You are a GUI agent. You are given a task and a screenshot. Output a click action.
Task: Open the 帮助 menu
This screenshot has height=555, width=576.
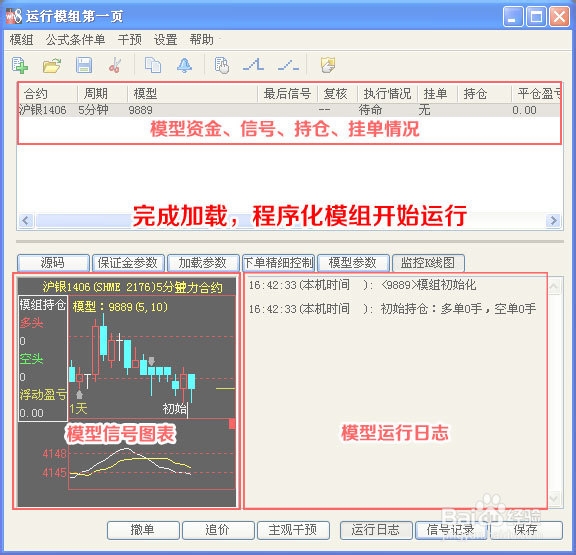202,40
